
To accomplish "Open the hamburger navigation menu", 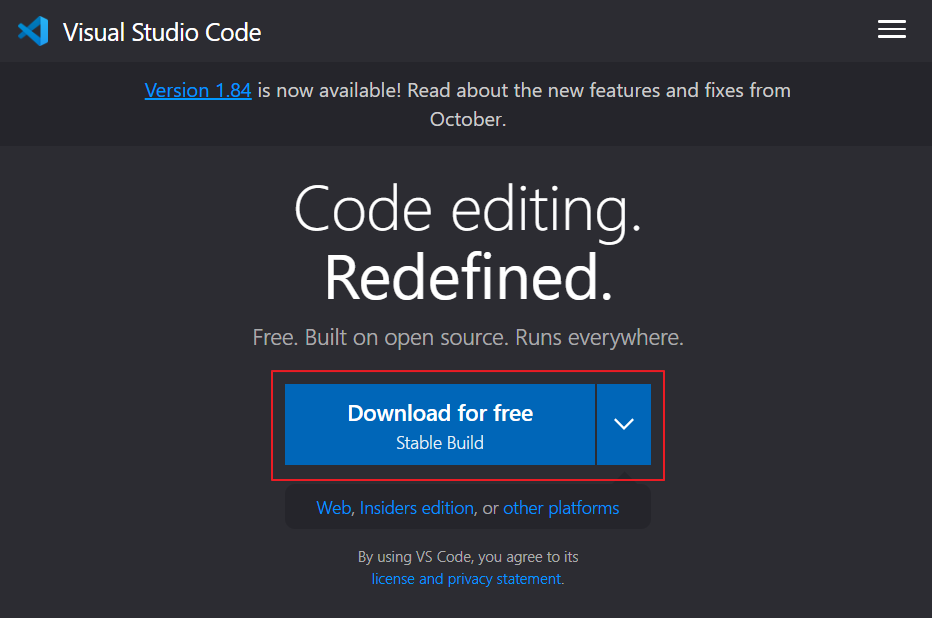I will pyautogui.click(x=892, y=29).
